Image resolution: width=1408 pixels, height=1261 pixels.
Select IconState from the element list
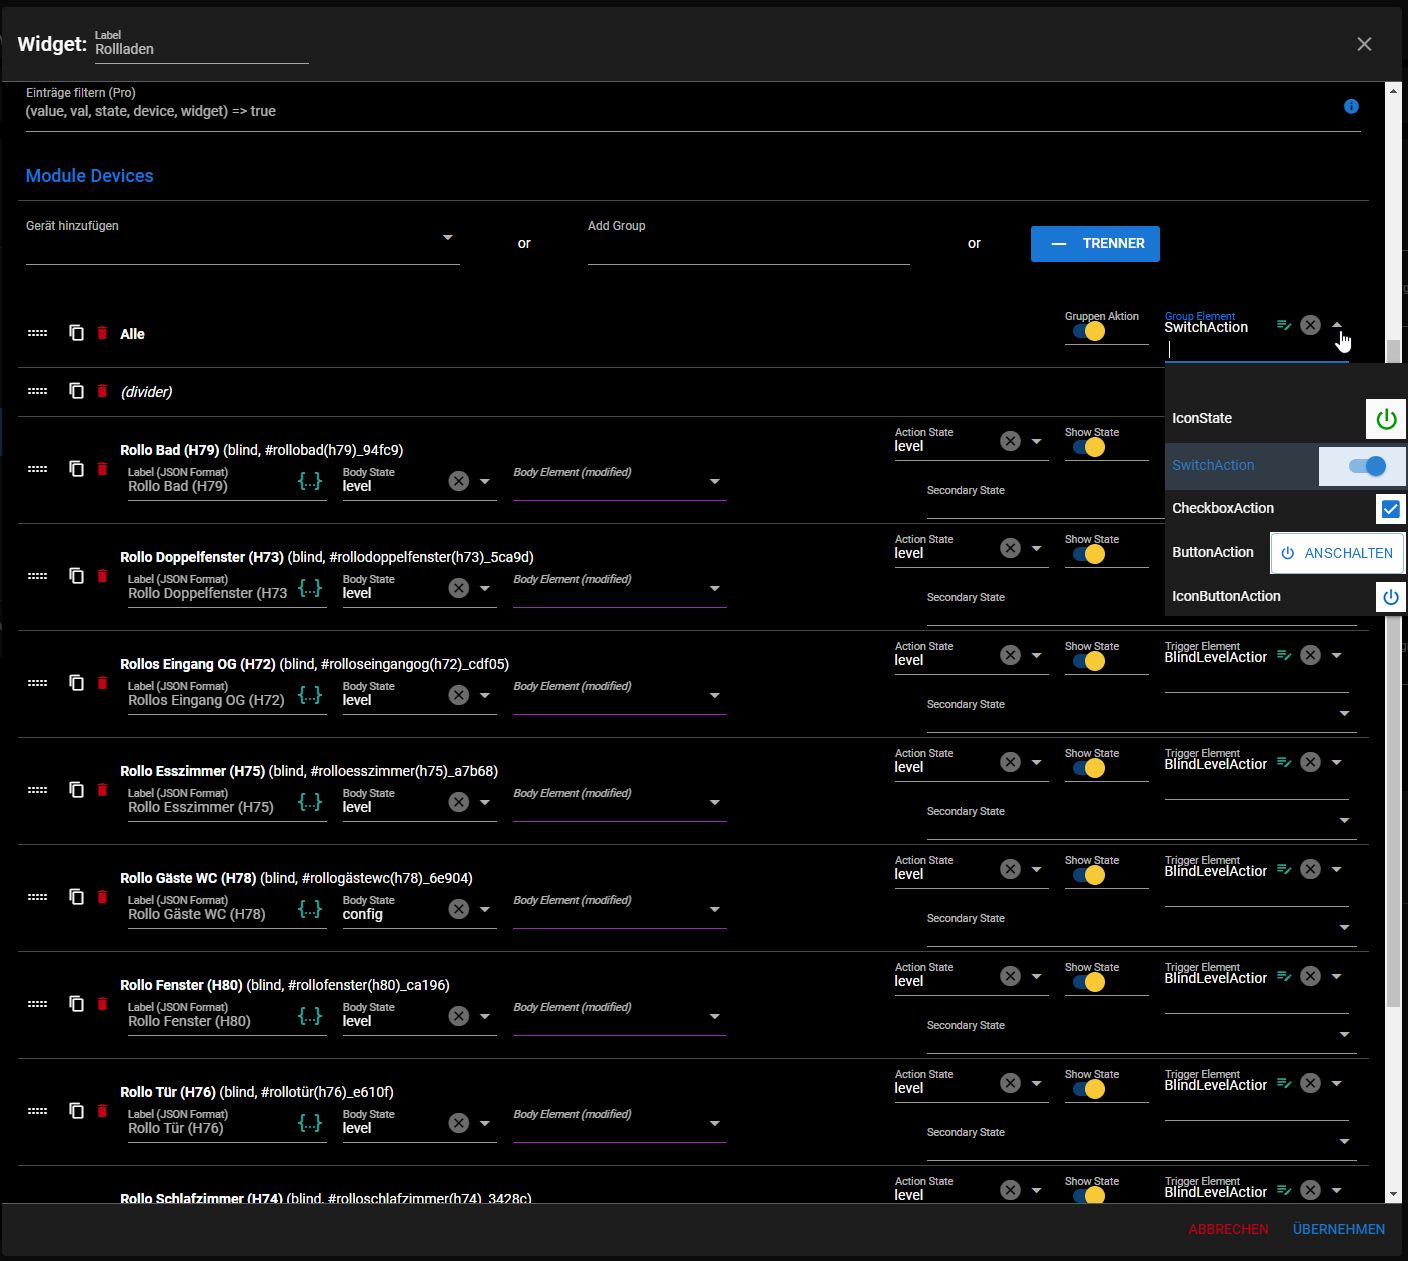tap(1286, 419)
